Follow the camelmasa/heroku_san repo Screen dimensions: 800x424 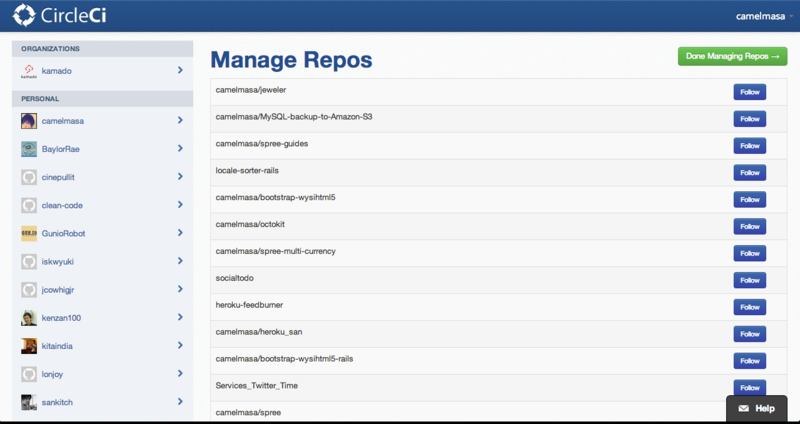point(749,334)
